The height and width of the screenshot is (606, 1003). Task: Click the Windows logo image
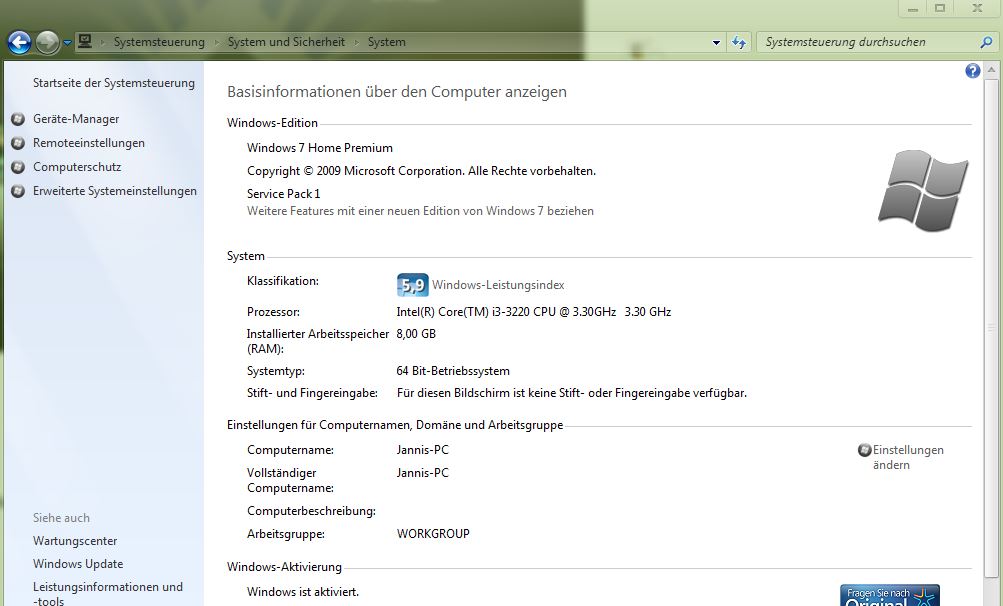pos(923,191)
